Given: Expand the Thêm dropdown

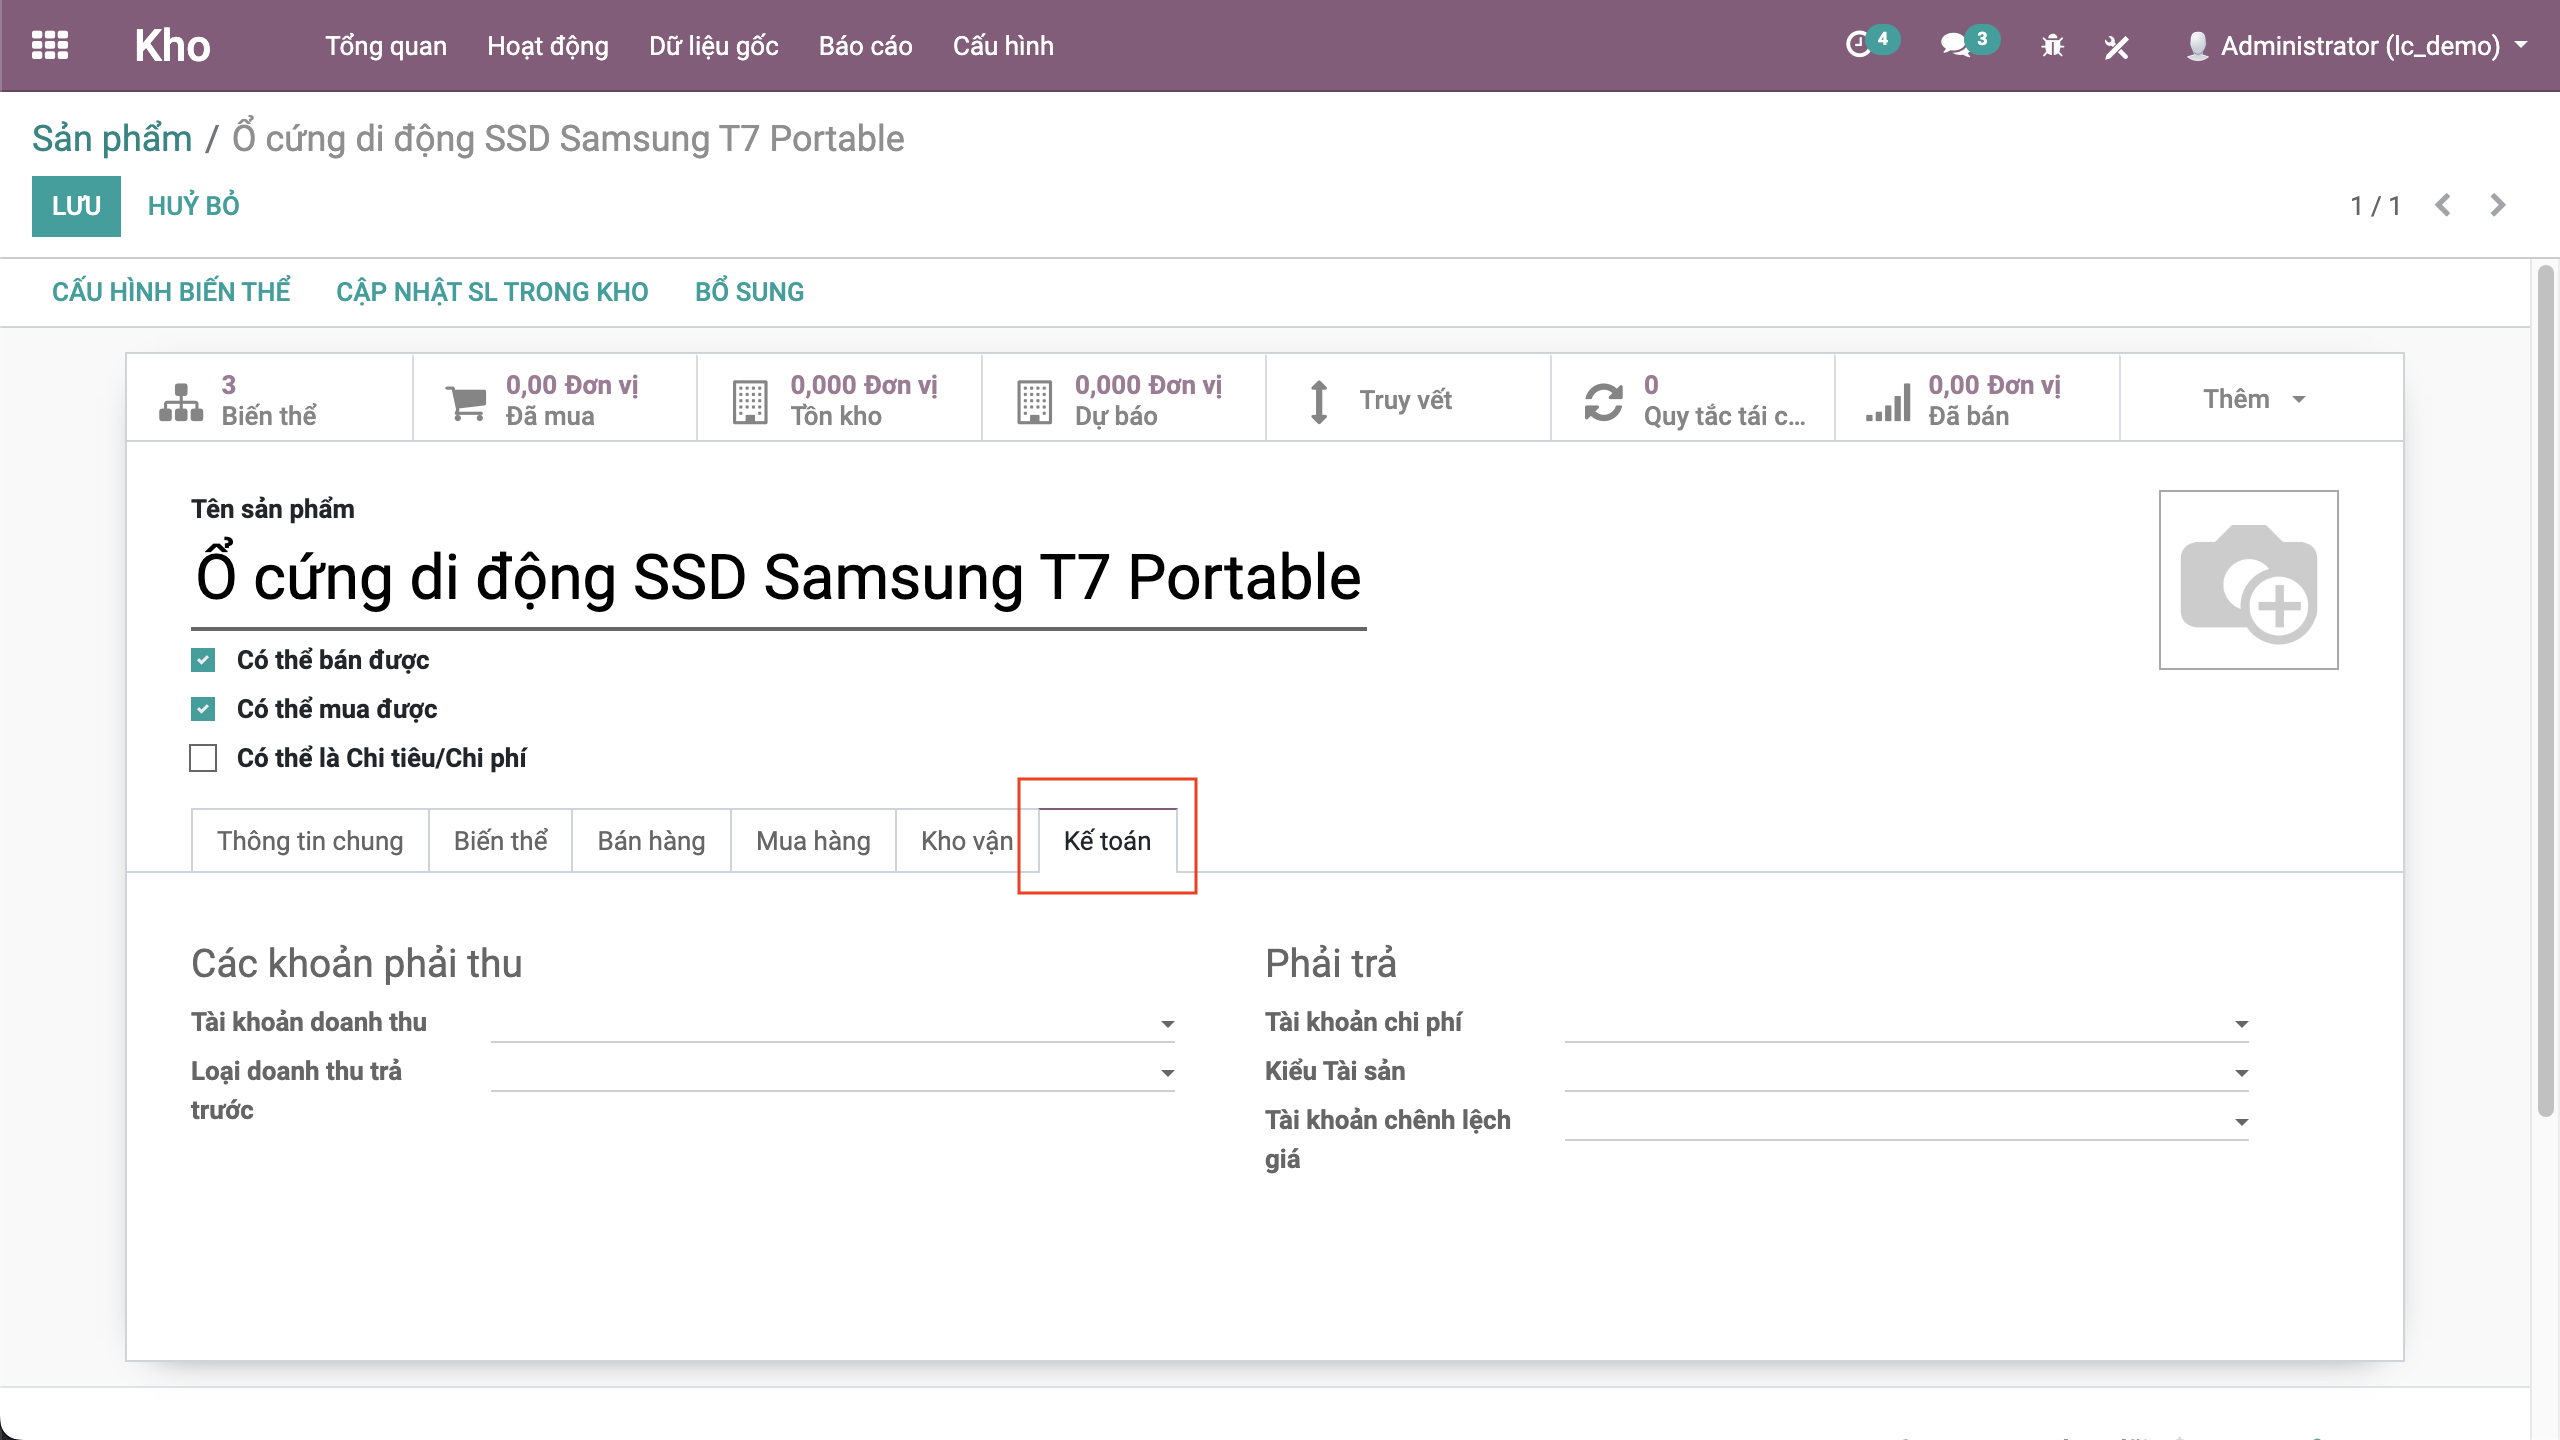Looking at the screenshot, I should tap(2254, 399).
